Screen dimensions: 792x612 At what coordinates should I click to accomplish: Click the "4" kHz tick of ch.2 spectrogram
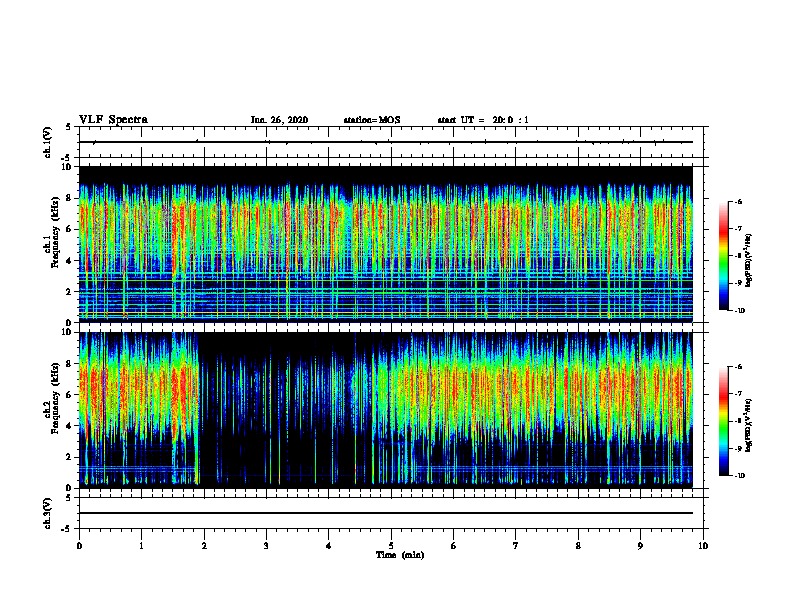pos(69,426)
